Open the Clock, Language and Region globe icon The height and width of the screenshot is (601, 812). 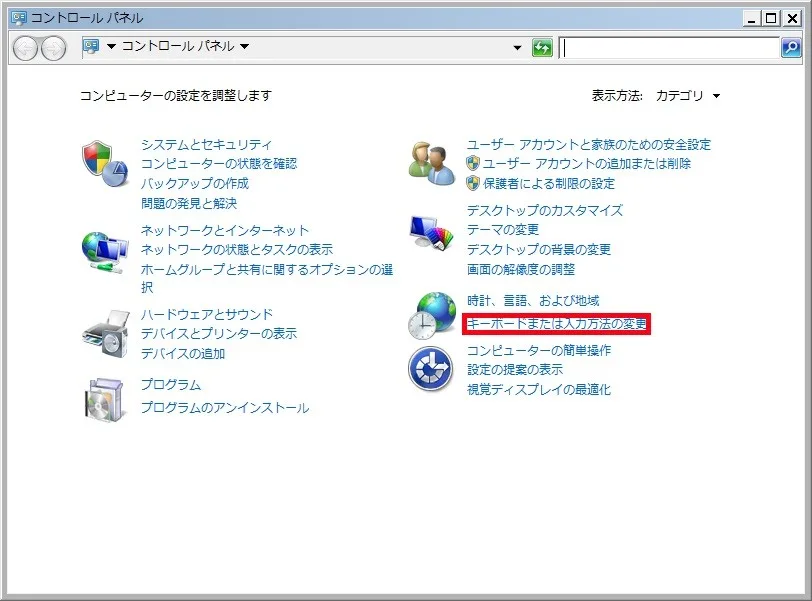point(432,315)
